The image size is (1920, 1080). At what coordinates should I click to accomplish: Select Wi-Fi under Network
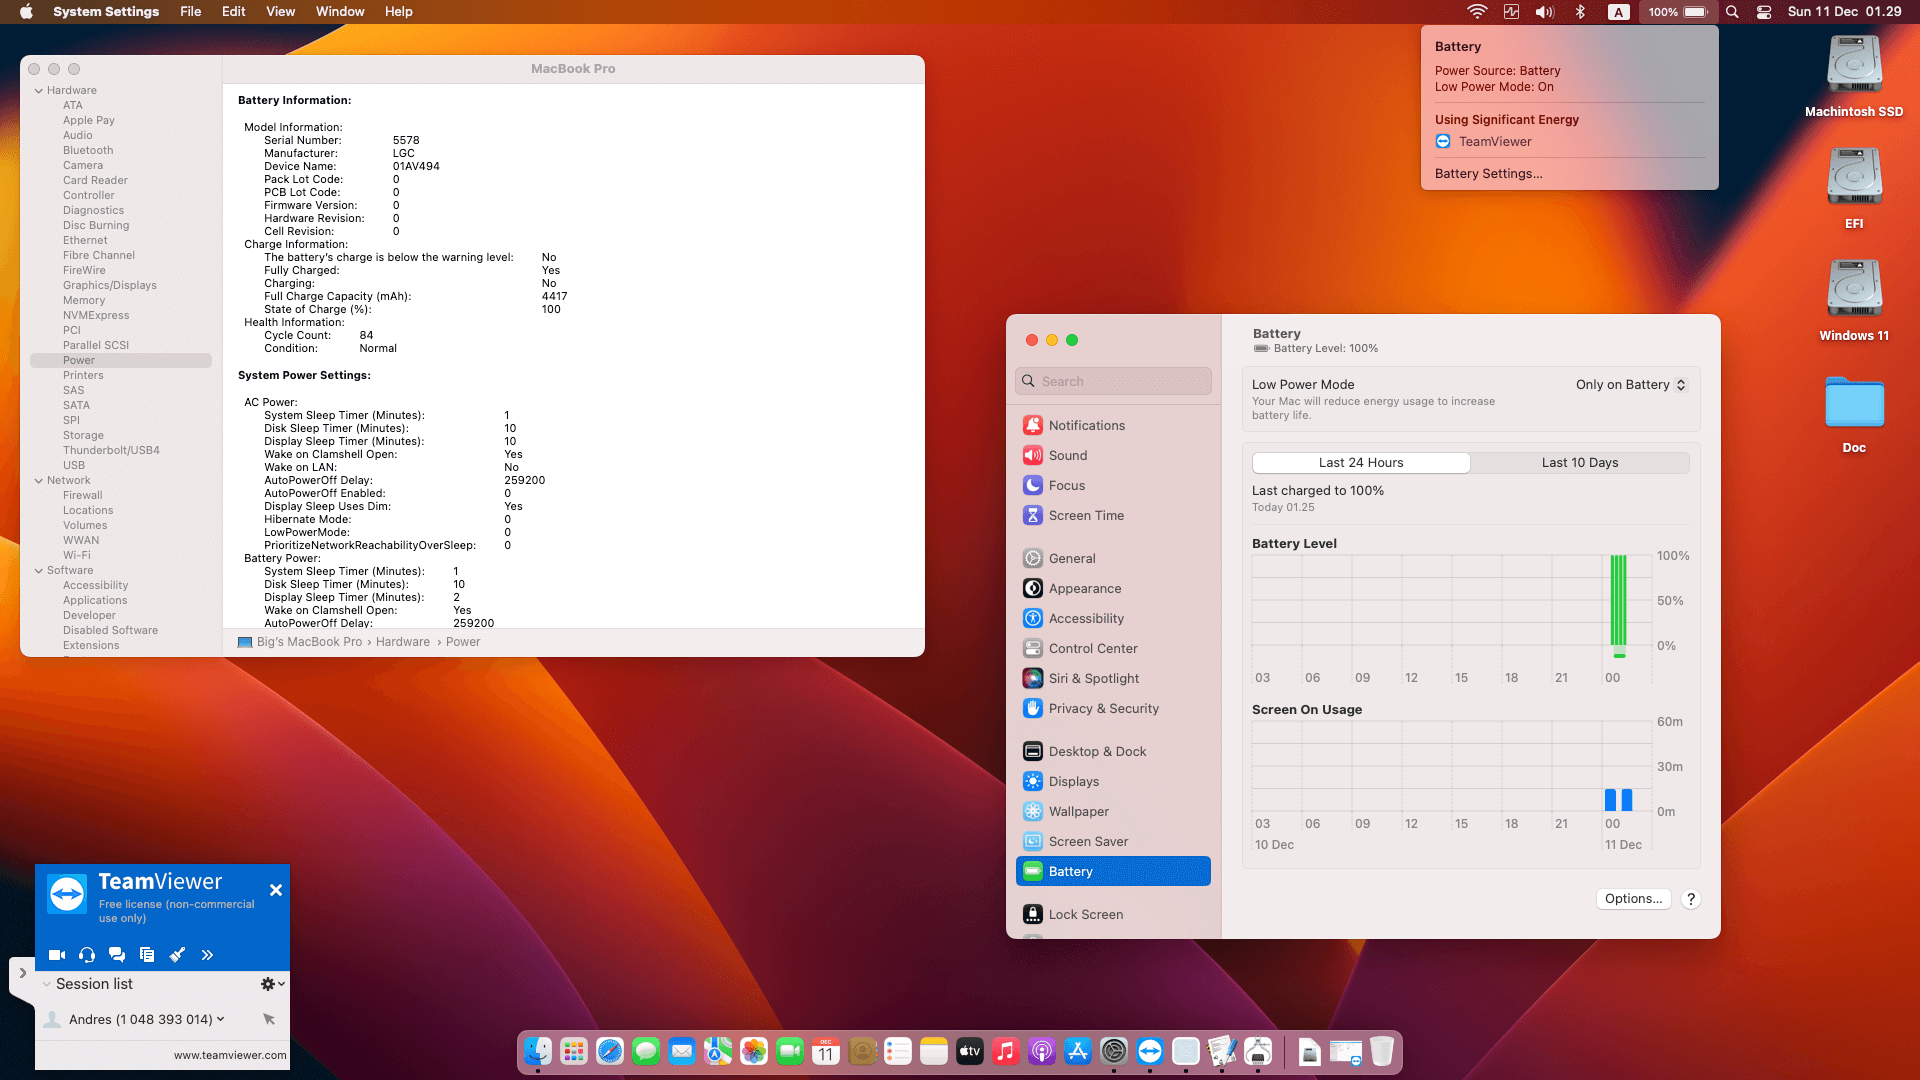[77, 555]
